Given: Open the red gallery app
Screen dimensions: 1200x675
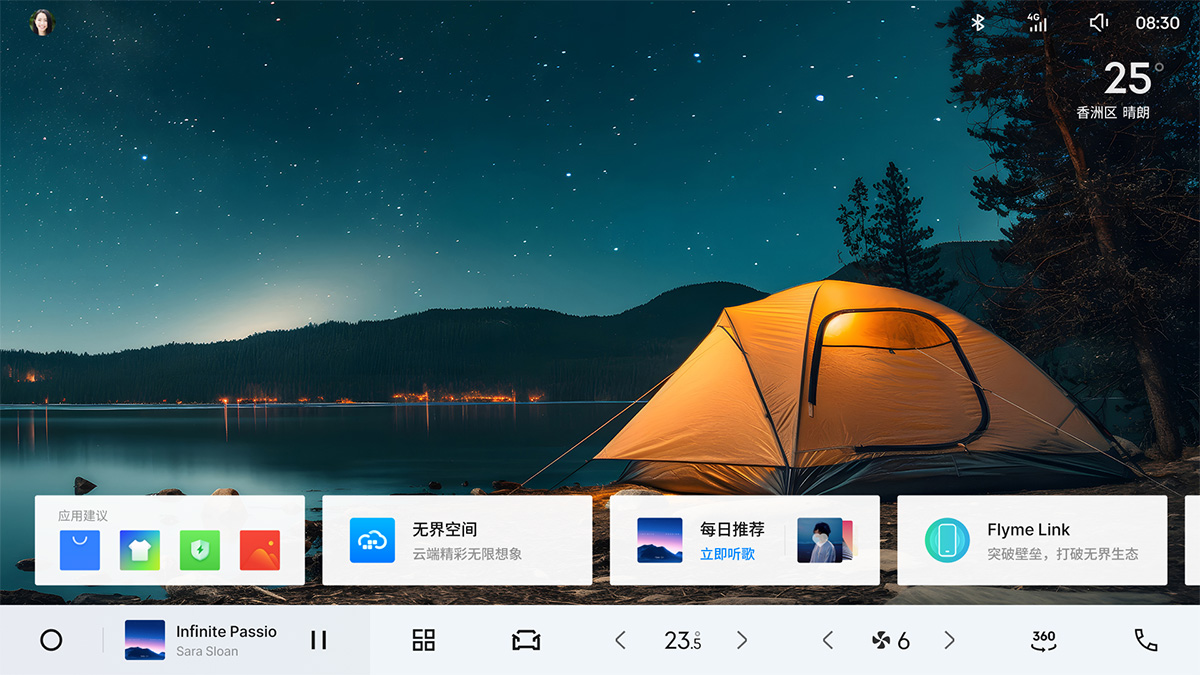Looking at the screenshot, I should [260, 550].
